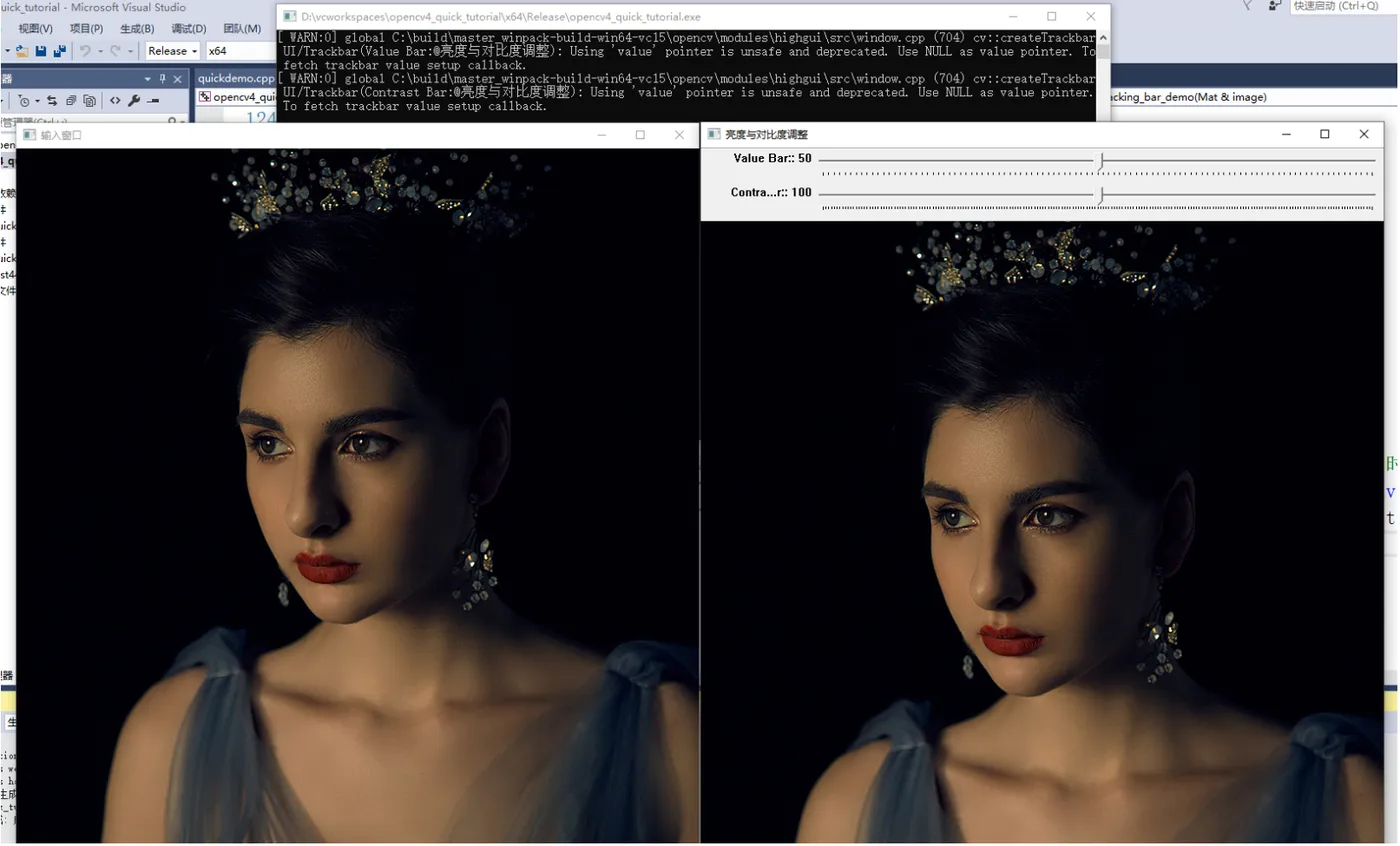Expand the Redo history dropdown arrow
The width and height of the screenshot is (1400, 846).
pos(130,51)
